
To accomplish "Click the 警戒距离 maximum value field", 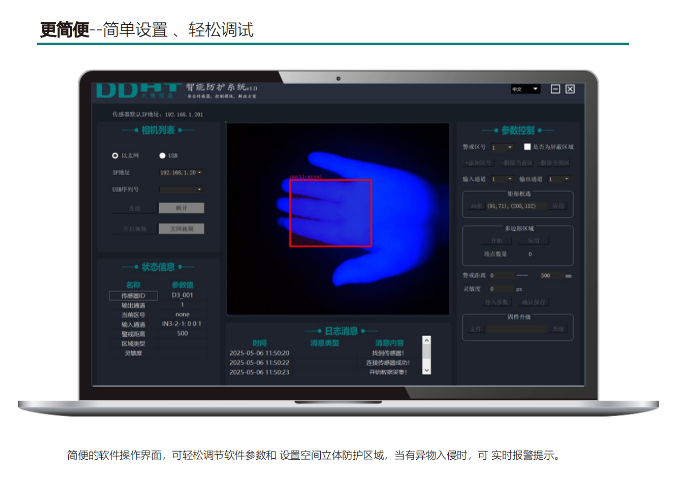I will (548, 274).
